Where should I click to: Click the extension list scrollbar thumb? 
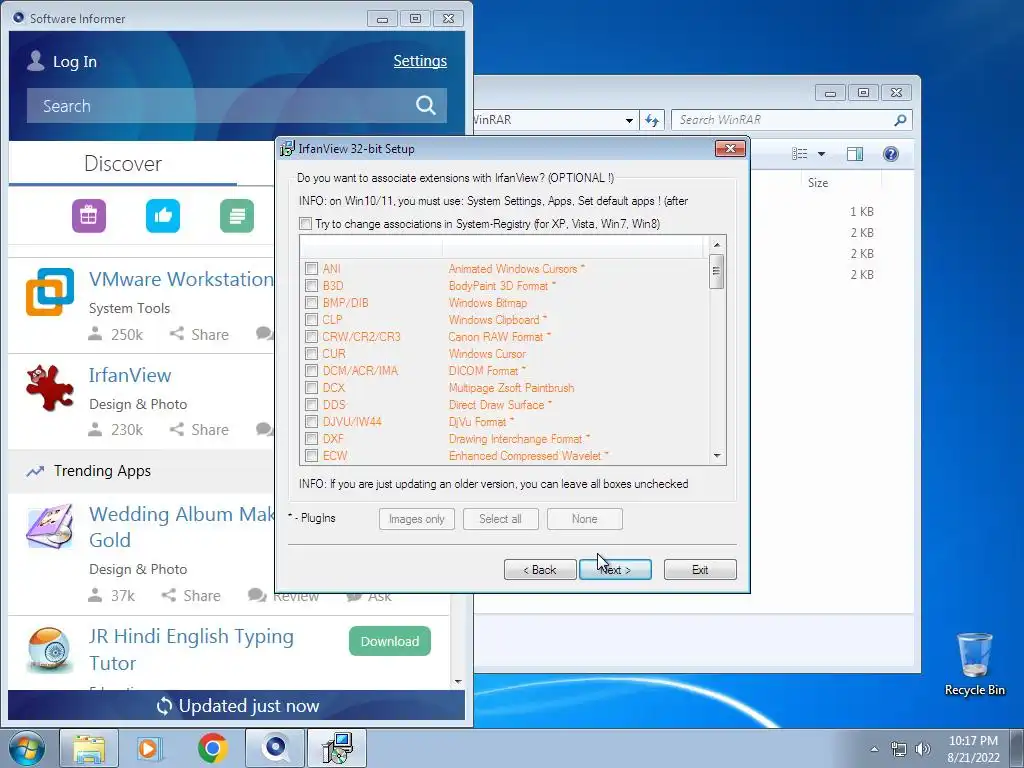716,271
